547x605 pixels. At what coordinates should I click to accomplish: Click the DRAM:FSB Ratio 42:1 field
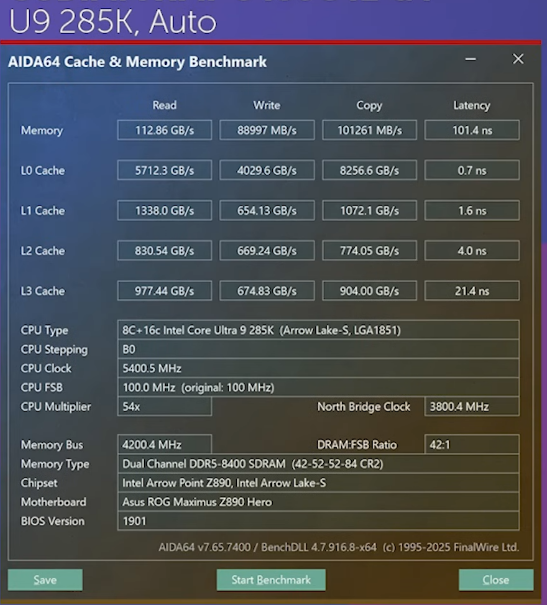(x=472, y=444)
